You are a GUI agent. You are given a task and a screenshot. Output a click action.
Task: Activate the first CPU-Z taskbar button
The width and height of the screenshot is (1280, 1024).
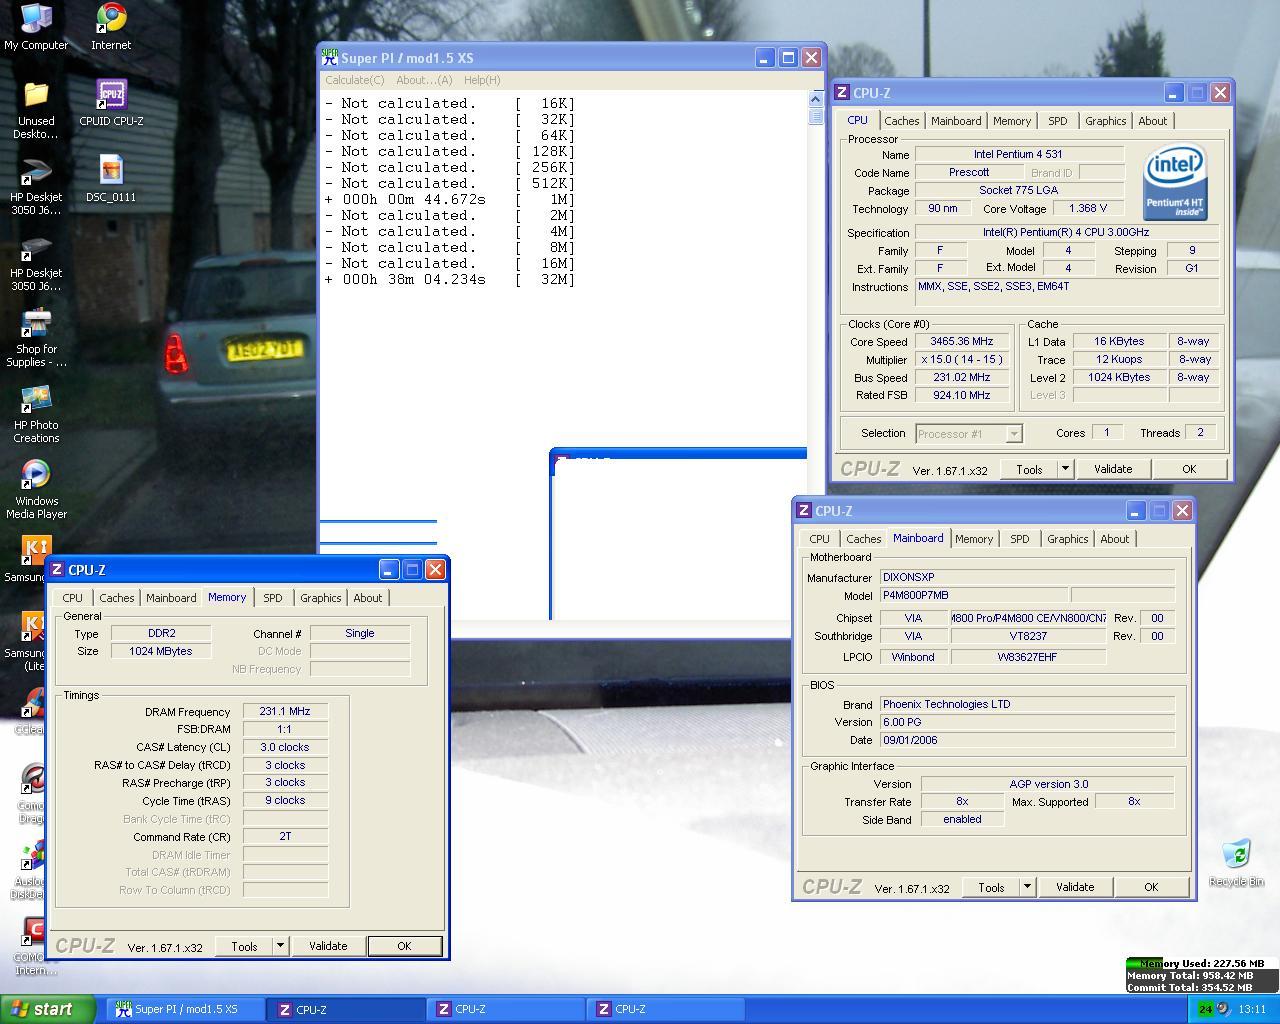point(345,1009)
